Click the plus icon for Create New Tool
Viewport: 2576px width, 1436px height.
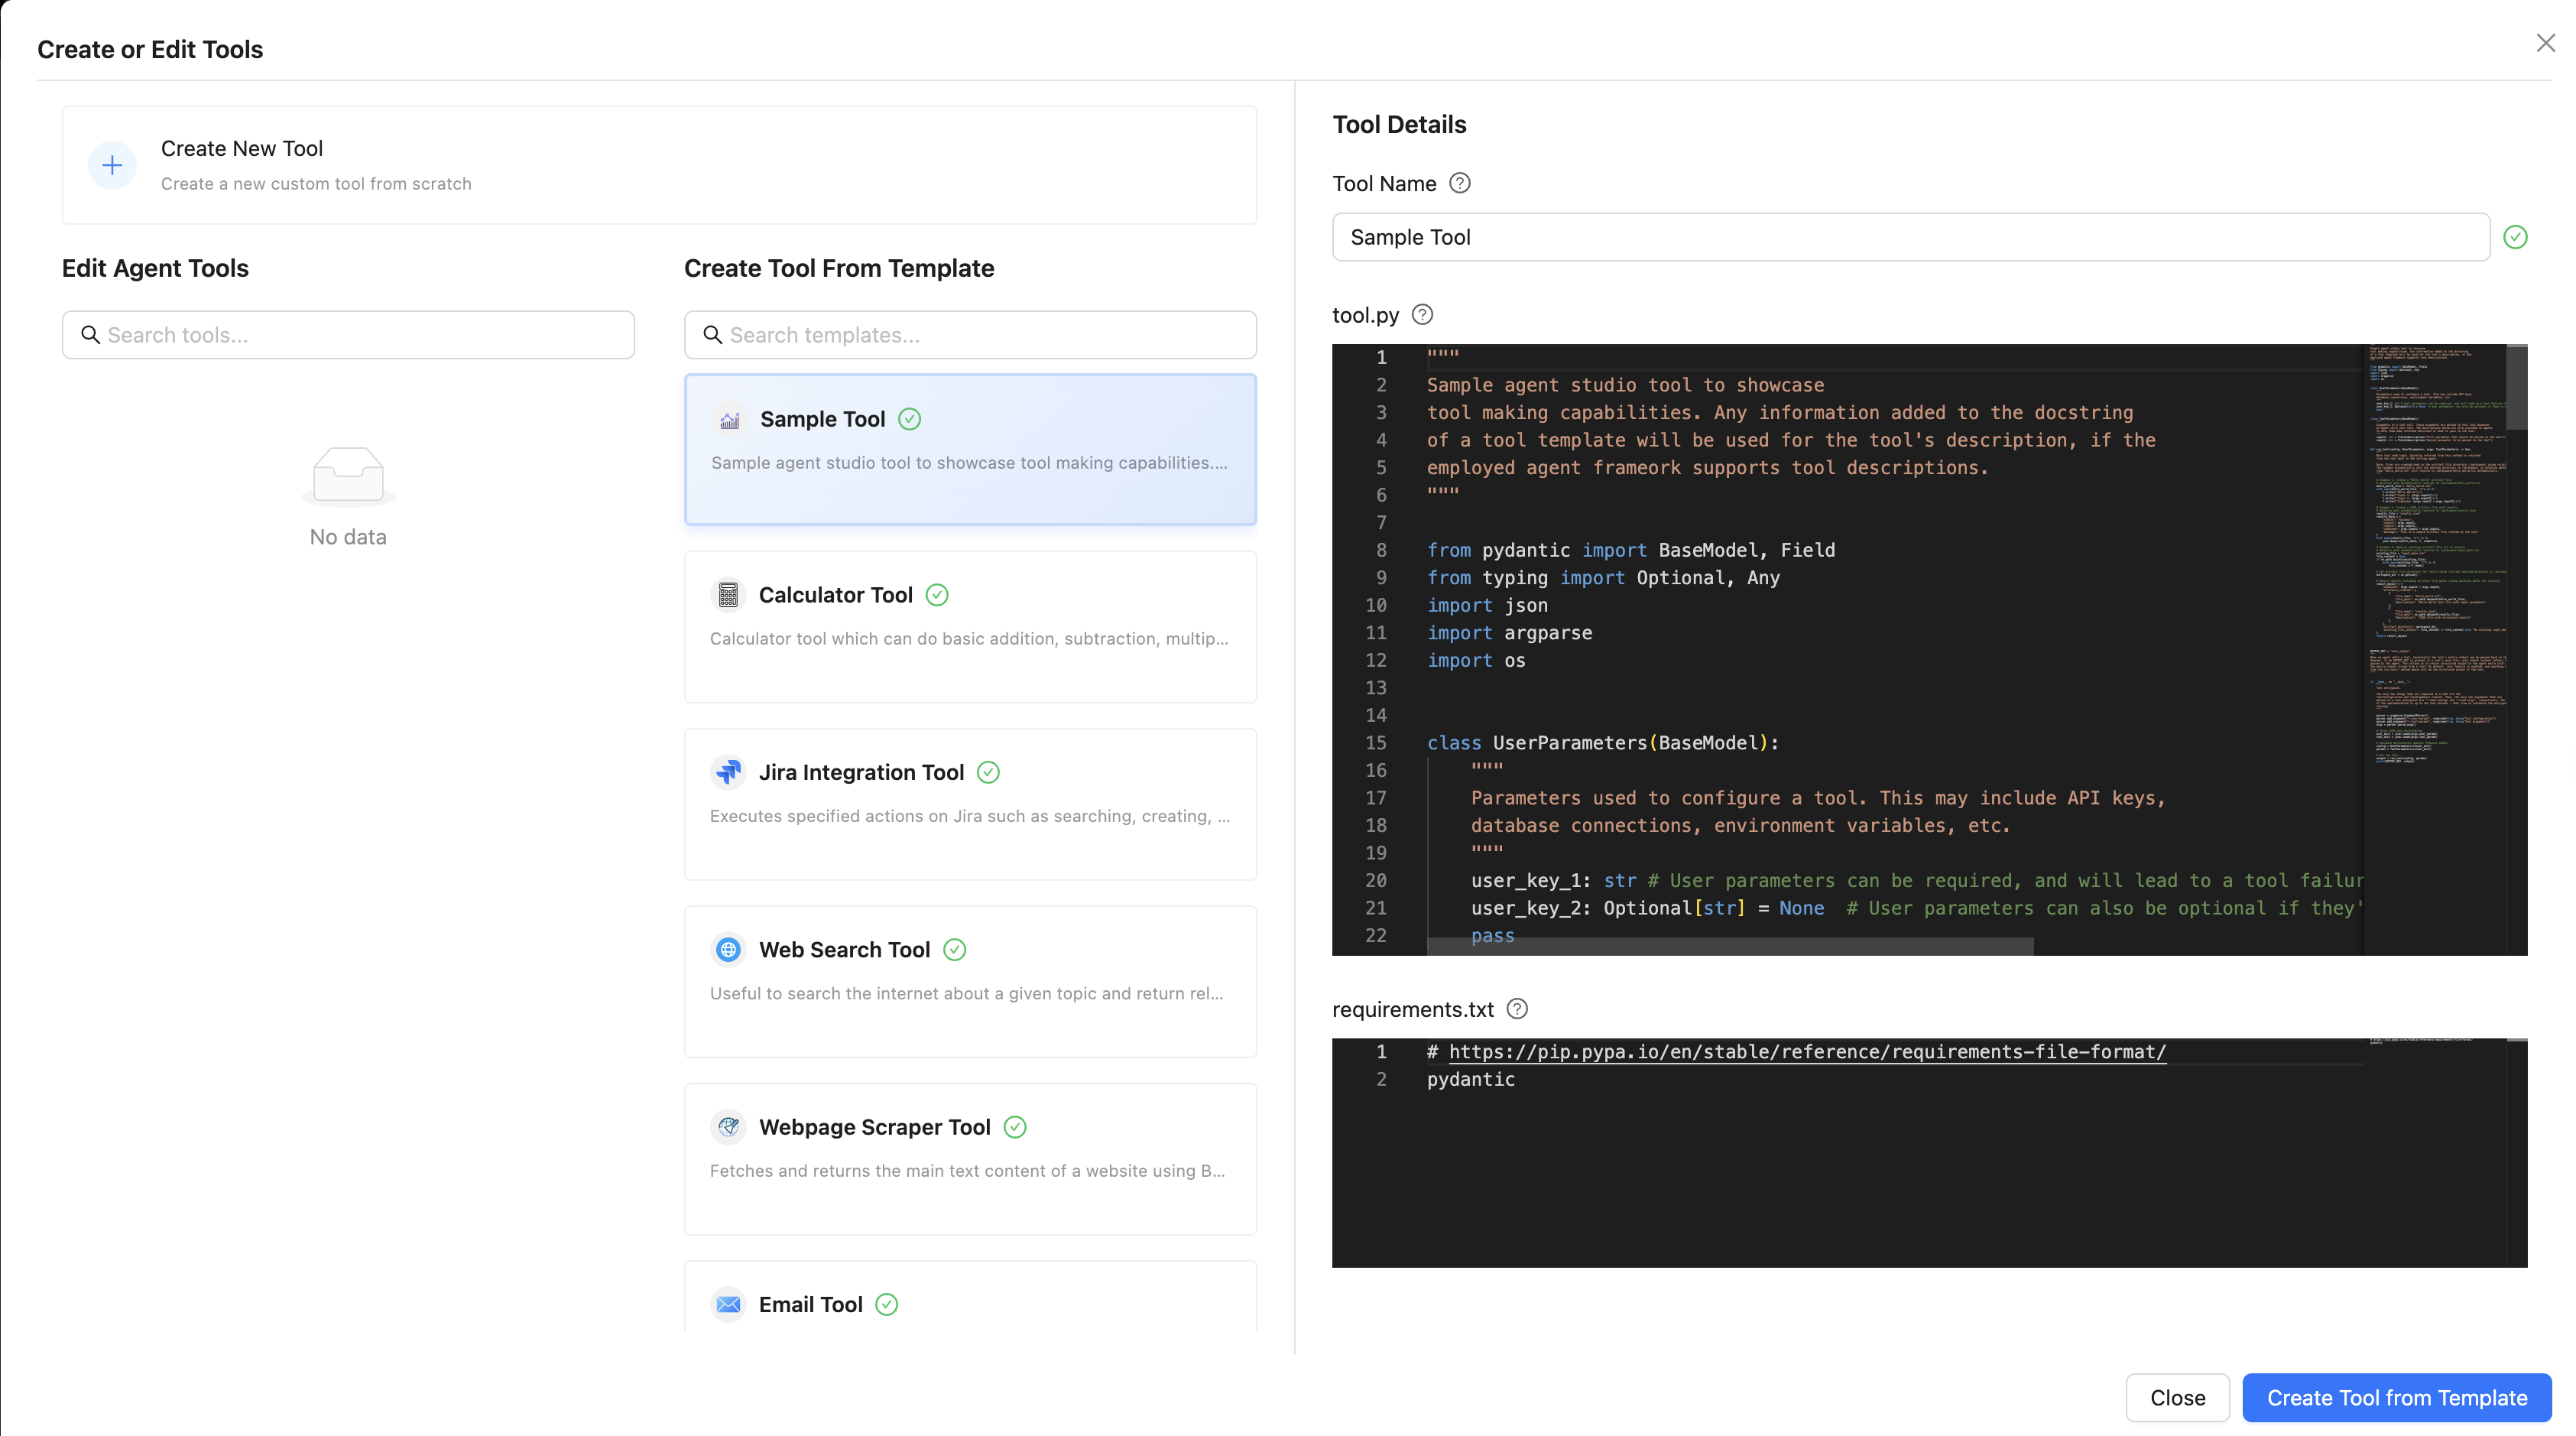(112, 165)
